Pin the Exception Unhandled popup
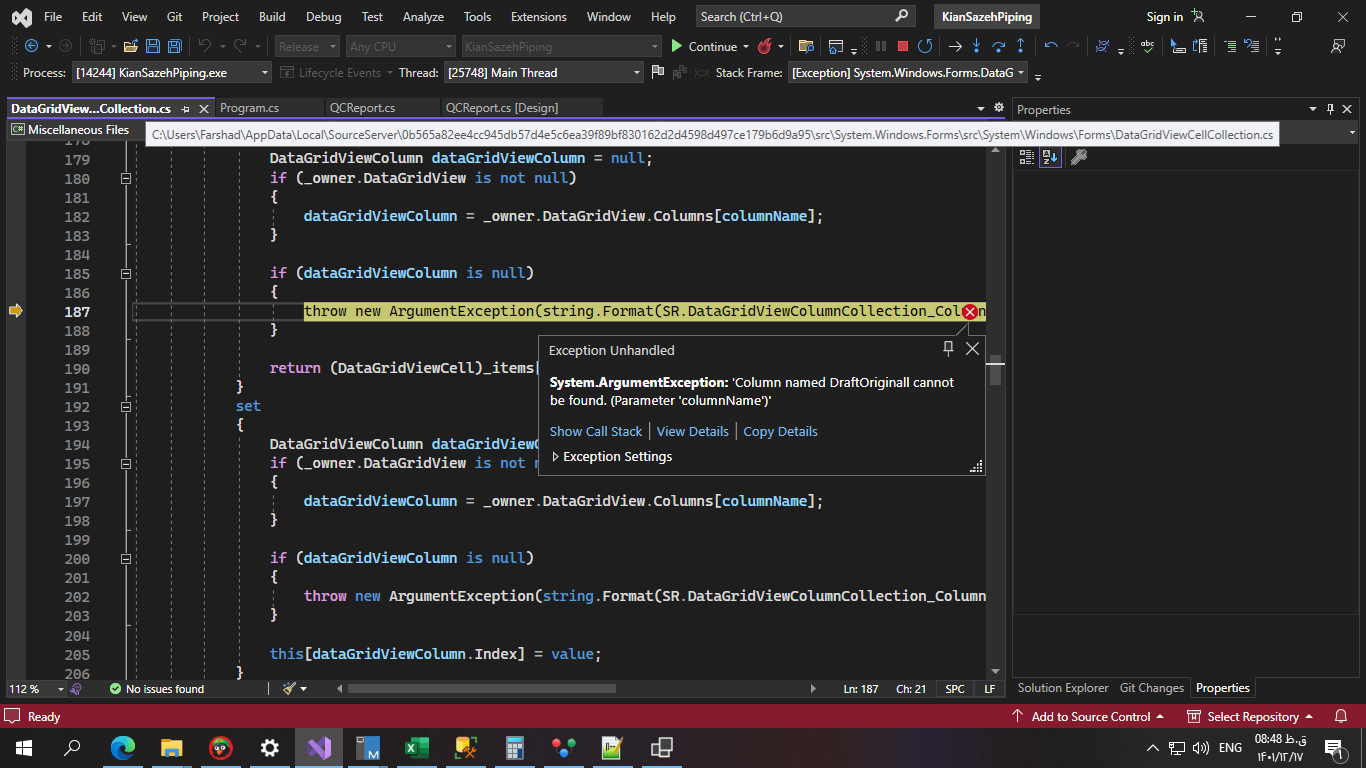Viewport: 1366px width, 768px height. tap(948, 348)
